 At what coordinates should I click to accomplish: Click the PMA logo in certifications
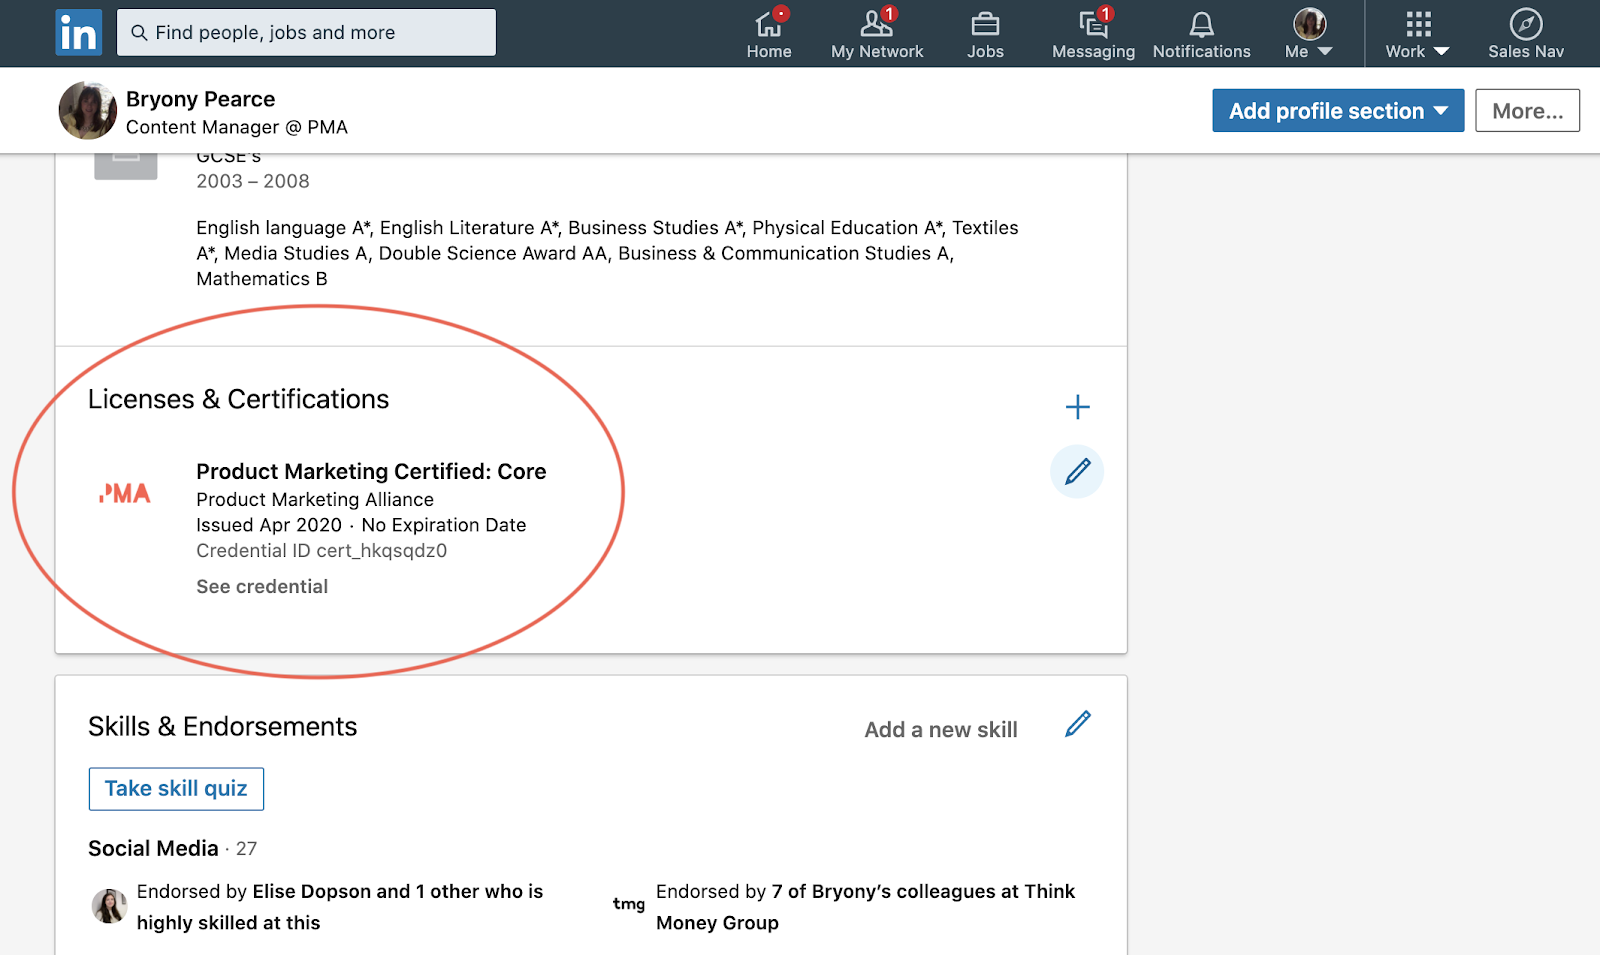(125, 493)
